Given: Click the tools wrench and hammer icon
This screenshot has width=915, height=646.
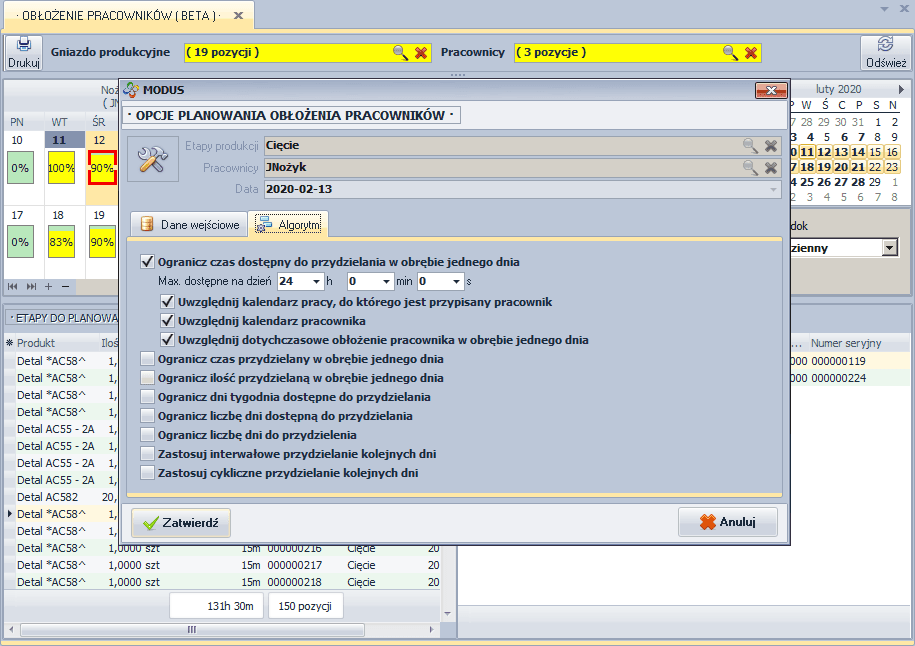Looking at the screenshot, I should click(153, 159).
